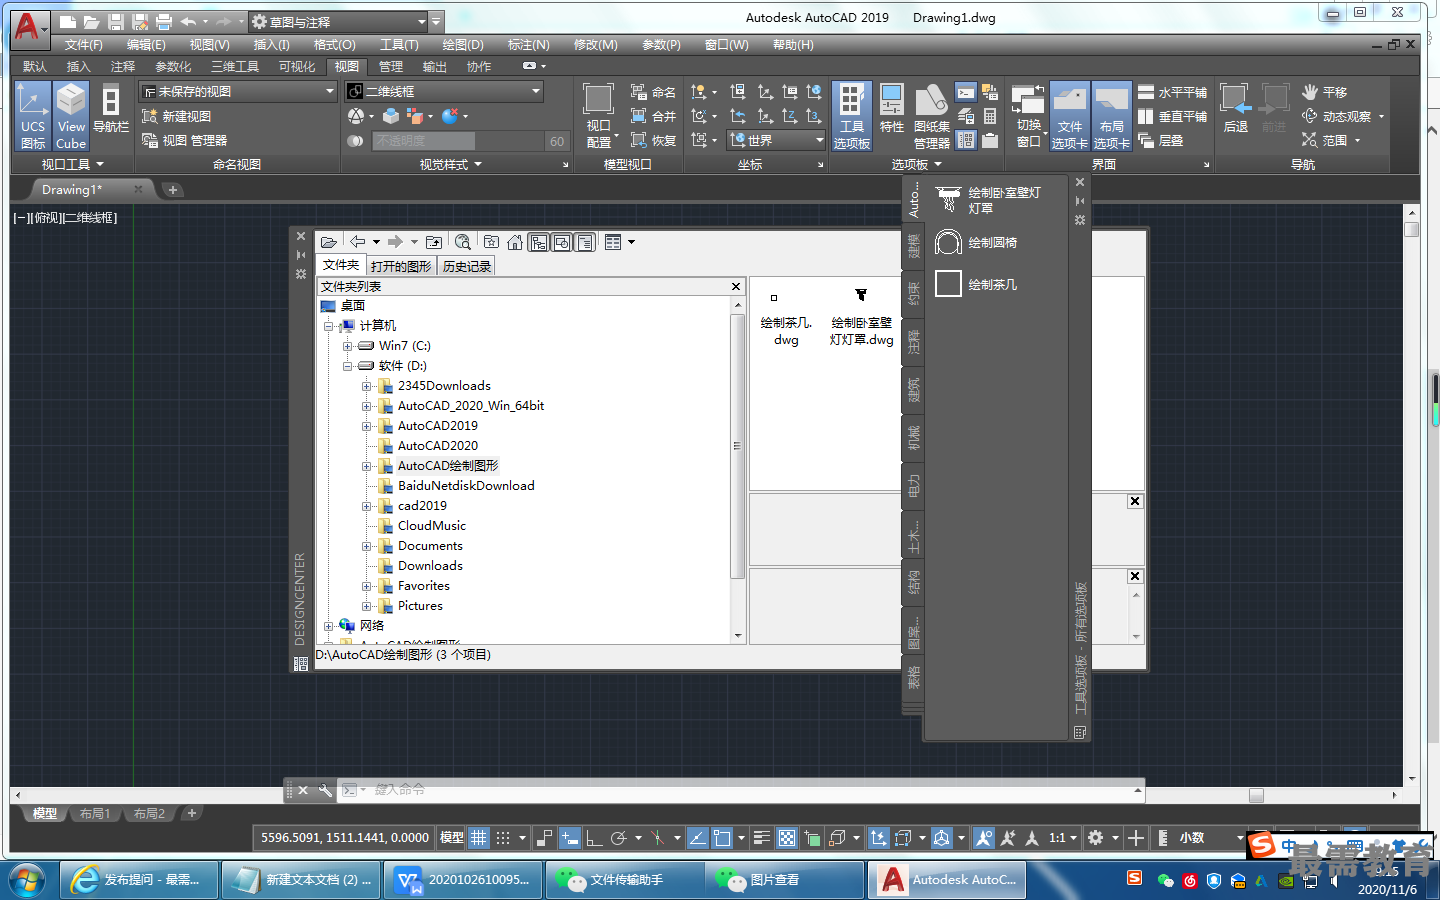Open the DesignCenter Views dropdown arrow
The width and height of the screenshot is (1440, 900).
(x=631, y=242)
